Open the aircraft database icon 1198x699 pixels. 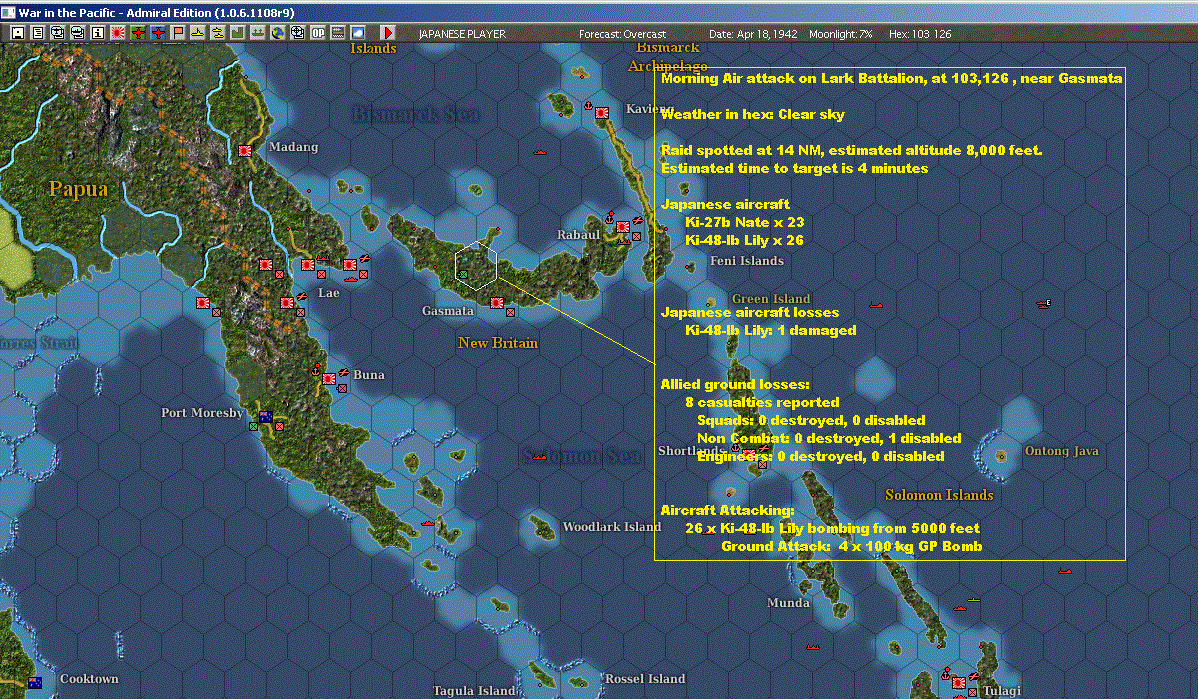point(57,33)
